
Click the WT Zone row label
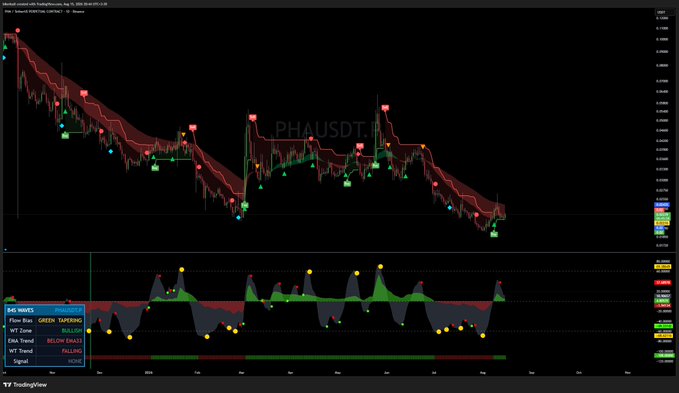tap(21, 331)
